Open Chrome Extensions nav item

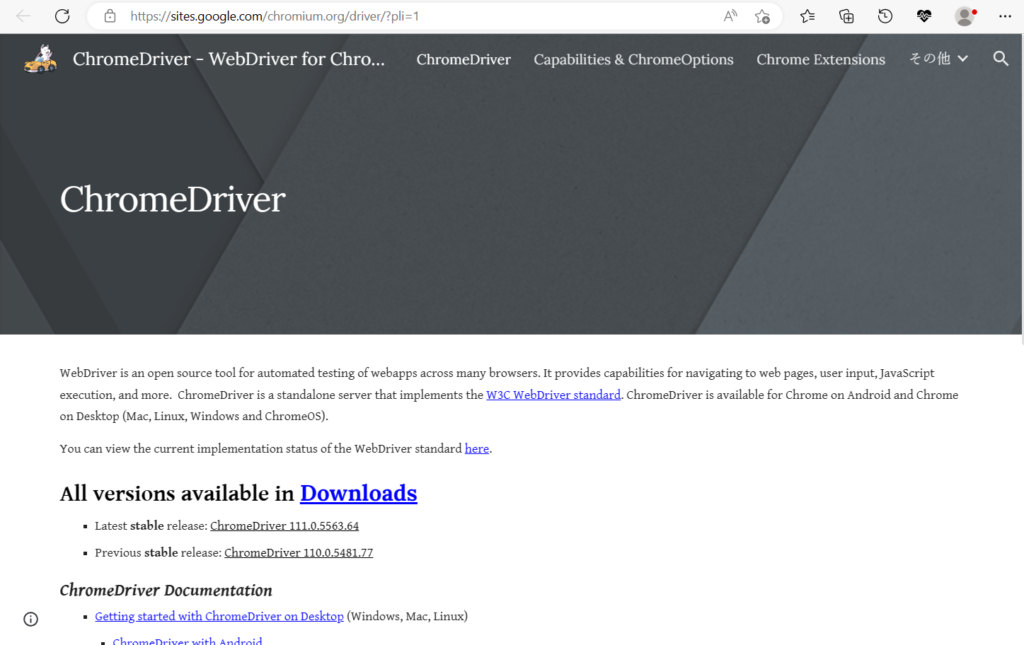pos(821,59)
